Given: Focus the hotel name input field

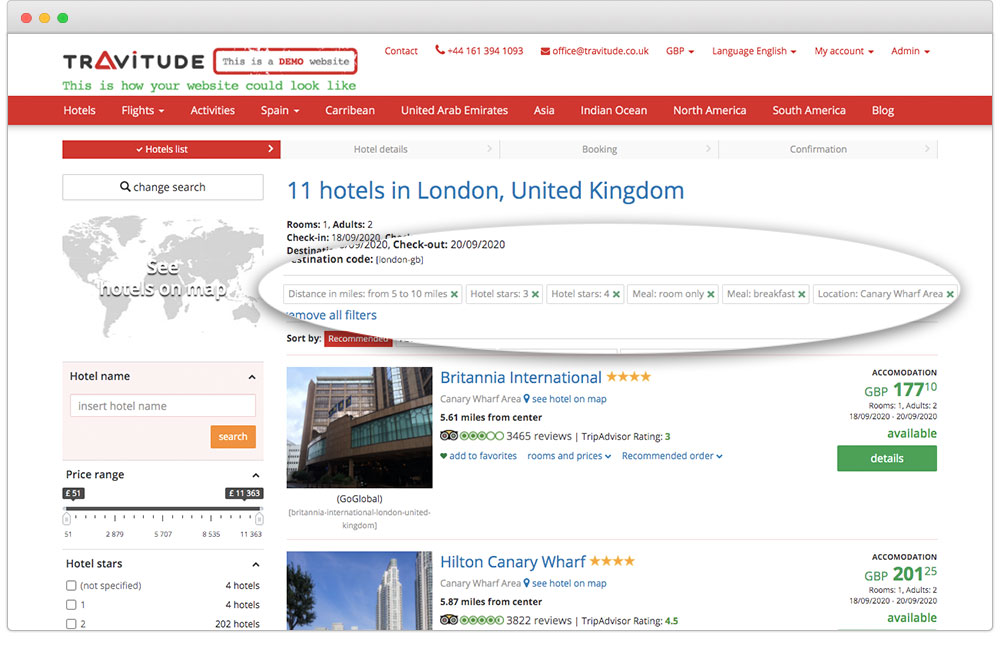Looking at the screenshot, I should [163, 406].
